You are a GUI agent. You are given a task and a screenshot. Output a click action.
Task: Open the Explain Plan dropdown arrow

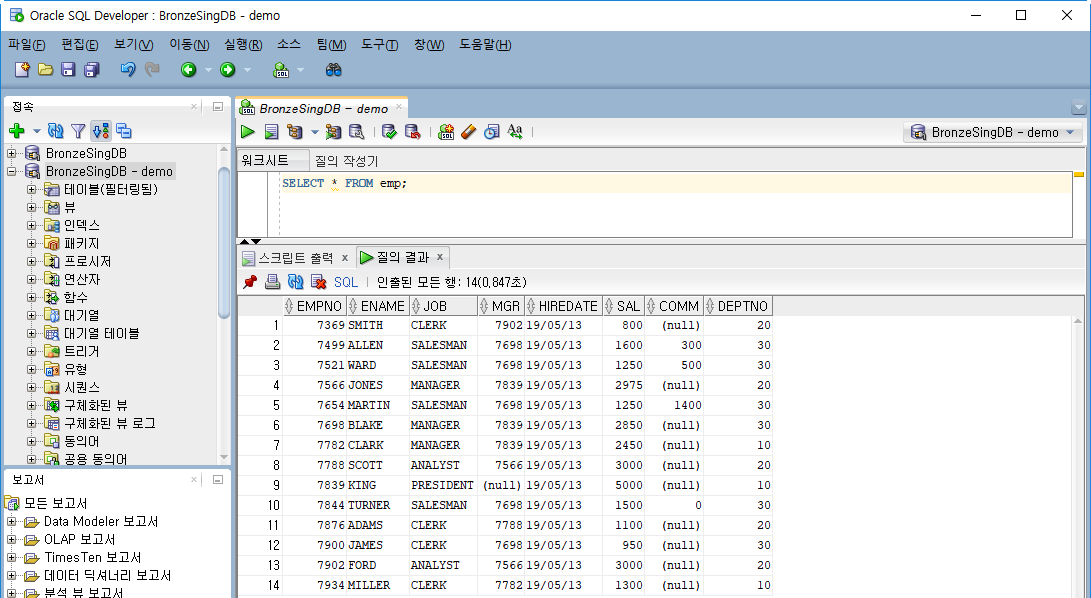(314, 132)
